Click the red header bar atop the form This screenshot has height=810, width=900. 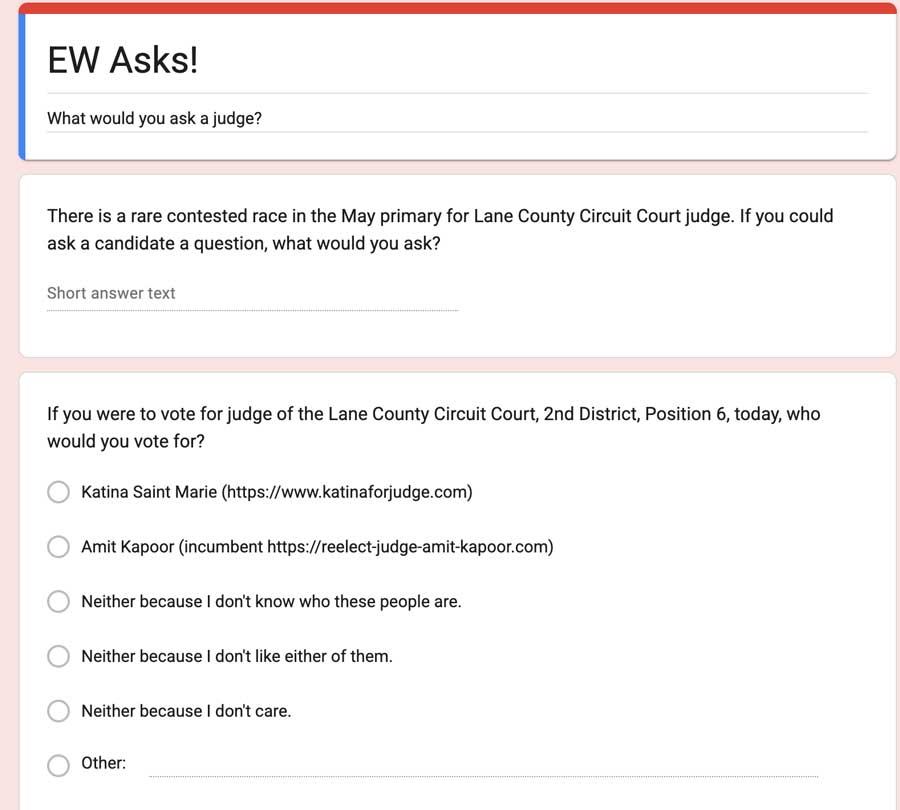(x=457, y=8)
